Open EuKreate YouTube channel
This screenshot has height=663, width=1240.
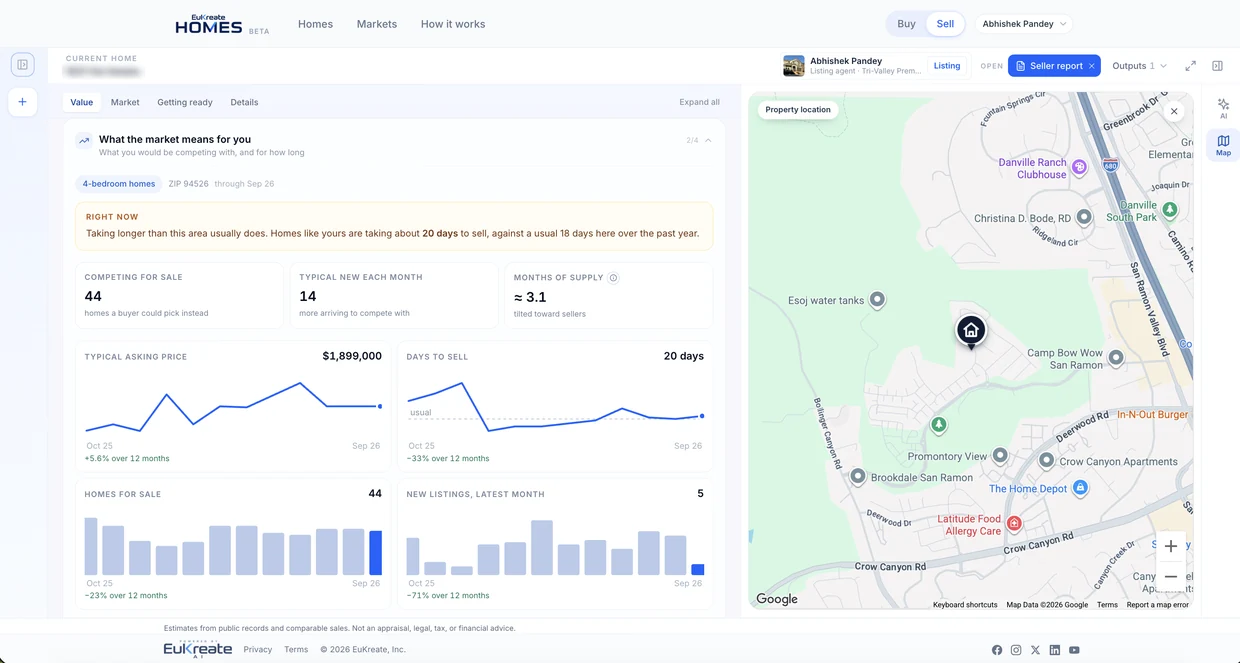click(1074, 650)
